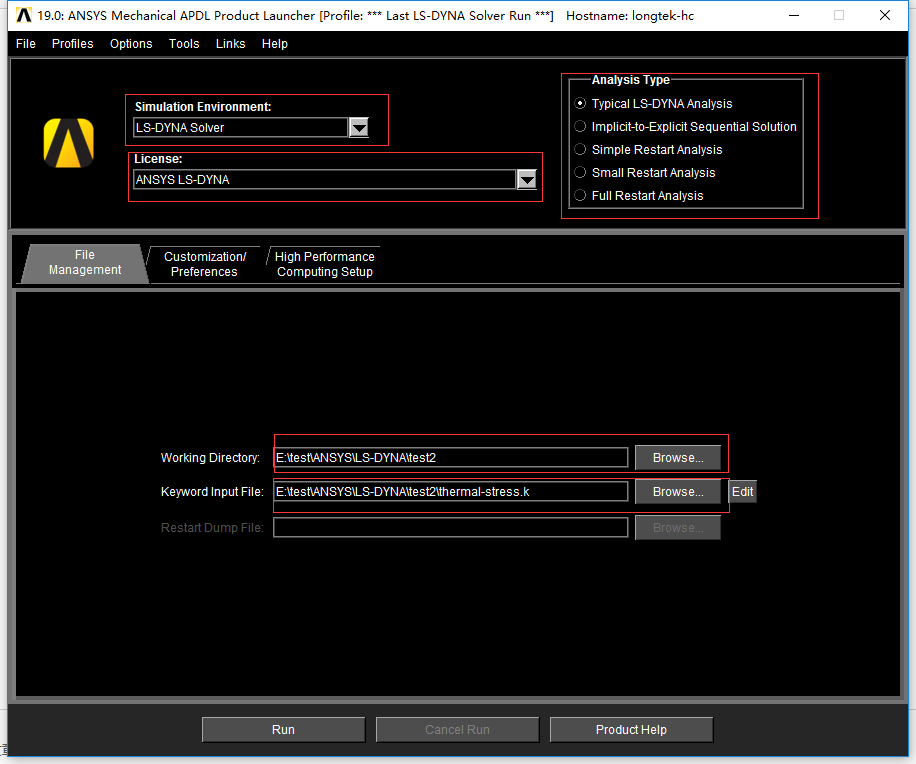Switch to the Customization/Preferences tab
916x764 pixels.
pos(203,262)
